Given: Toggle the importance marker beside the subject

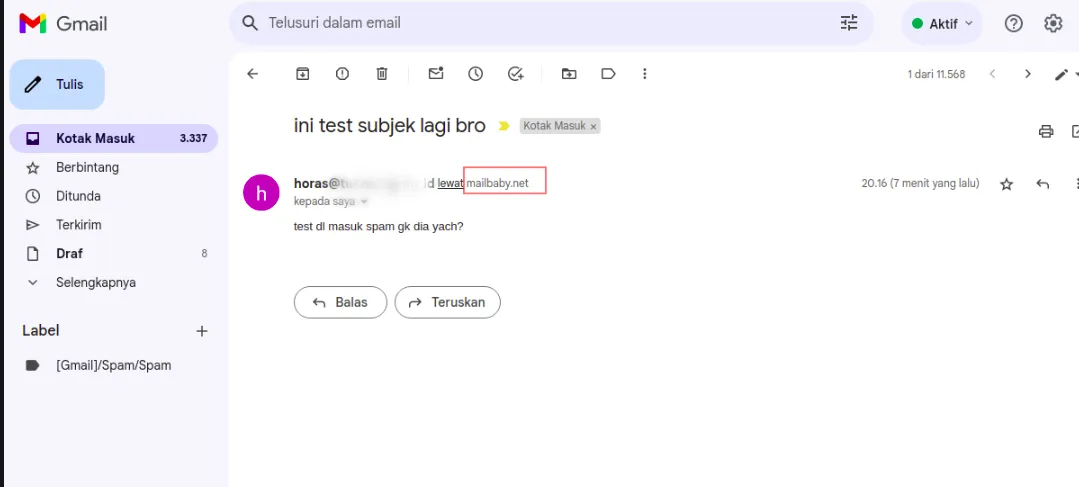Looking at the screenshot, I should pyautogui.click(x=504, y=126).
